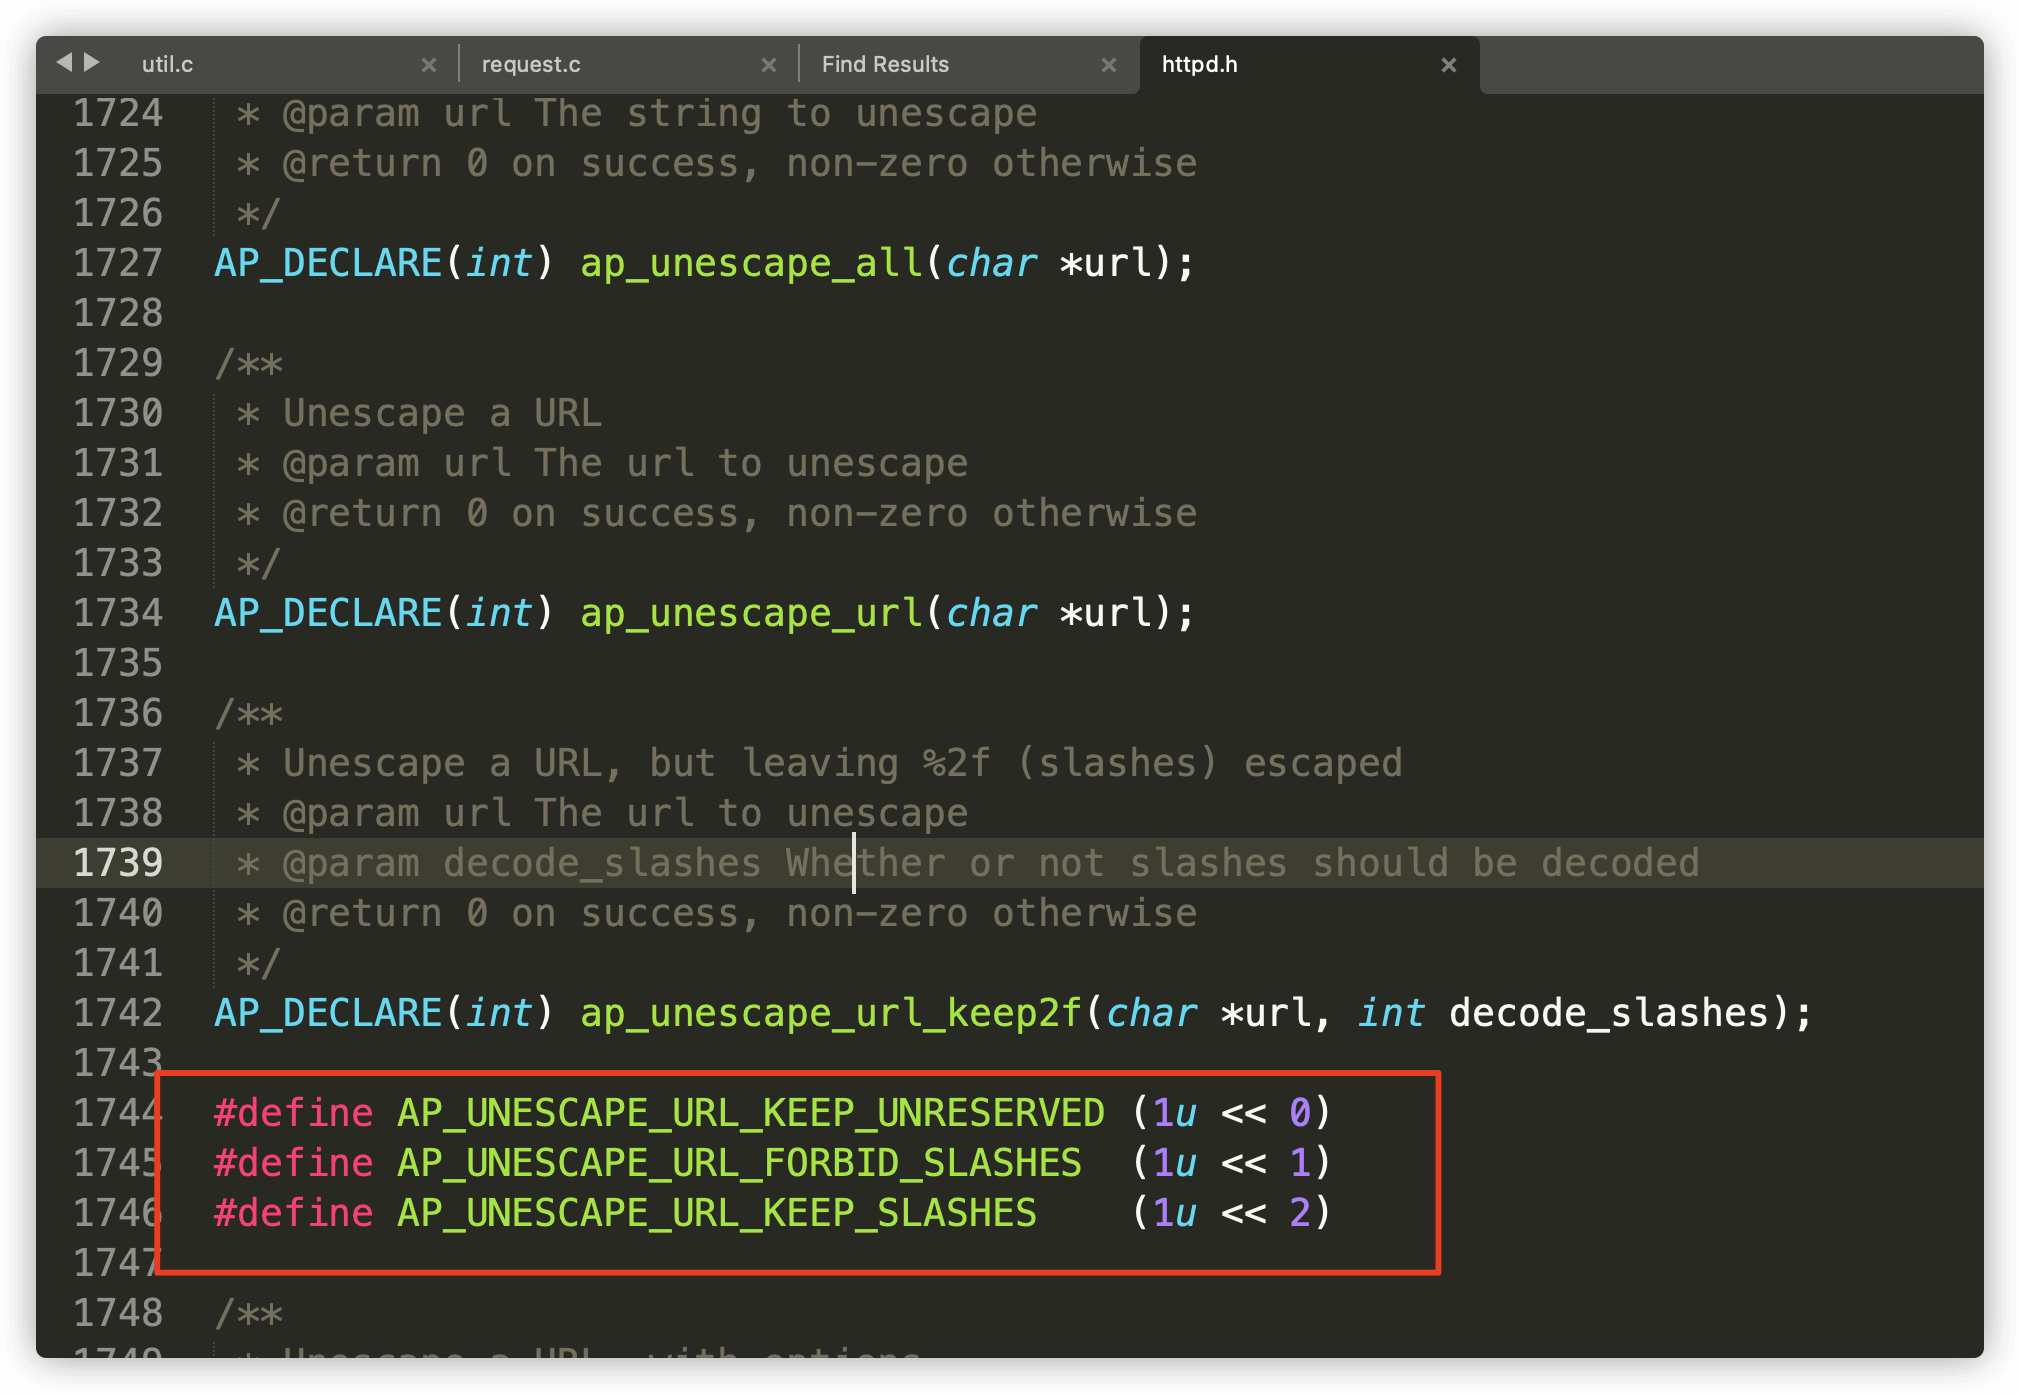This screenshot has width=2020, height=1394.
Task: Click the next tab arrow
Action: [92, 62]
